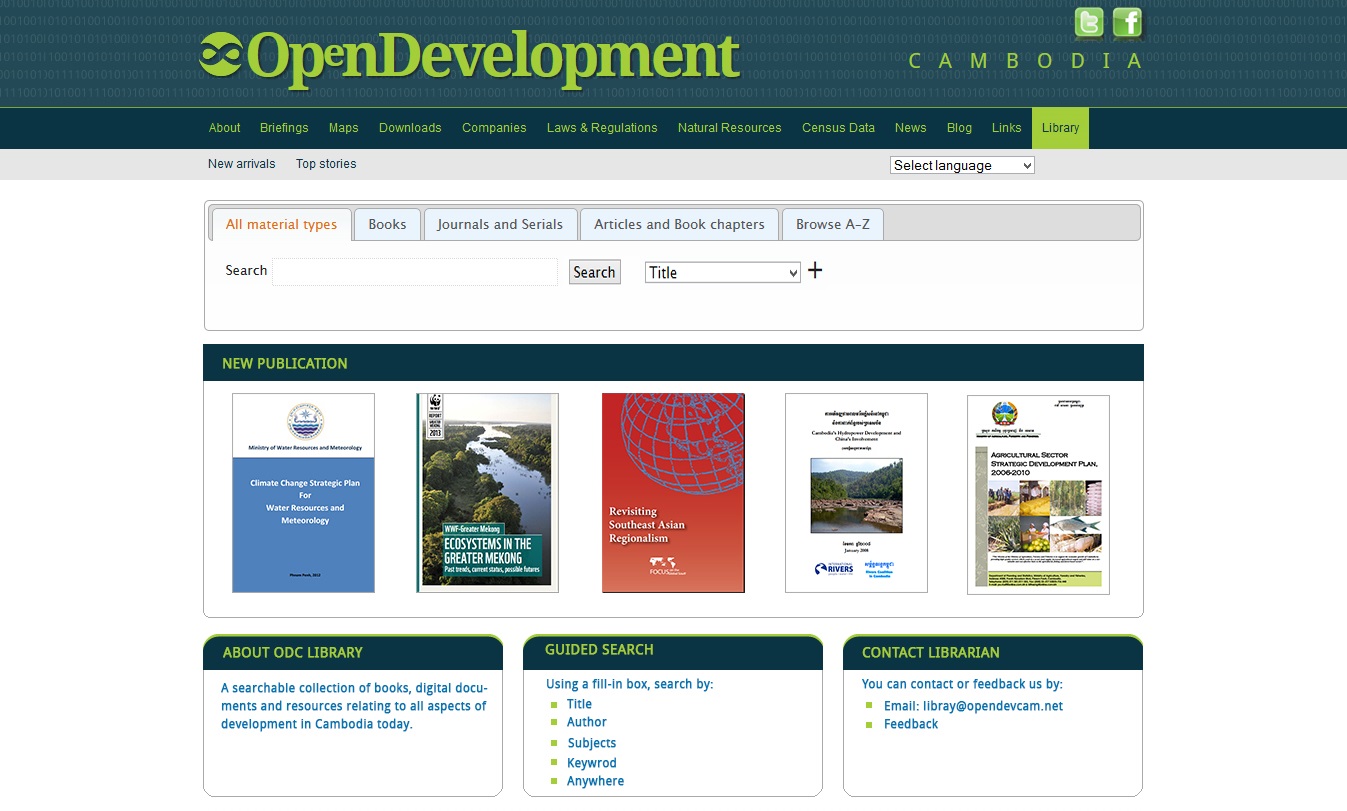Click the plus icon to add search field
1347x811 pixels.
815,270
